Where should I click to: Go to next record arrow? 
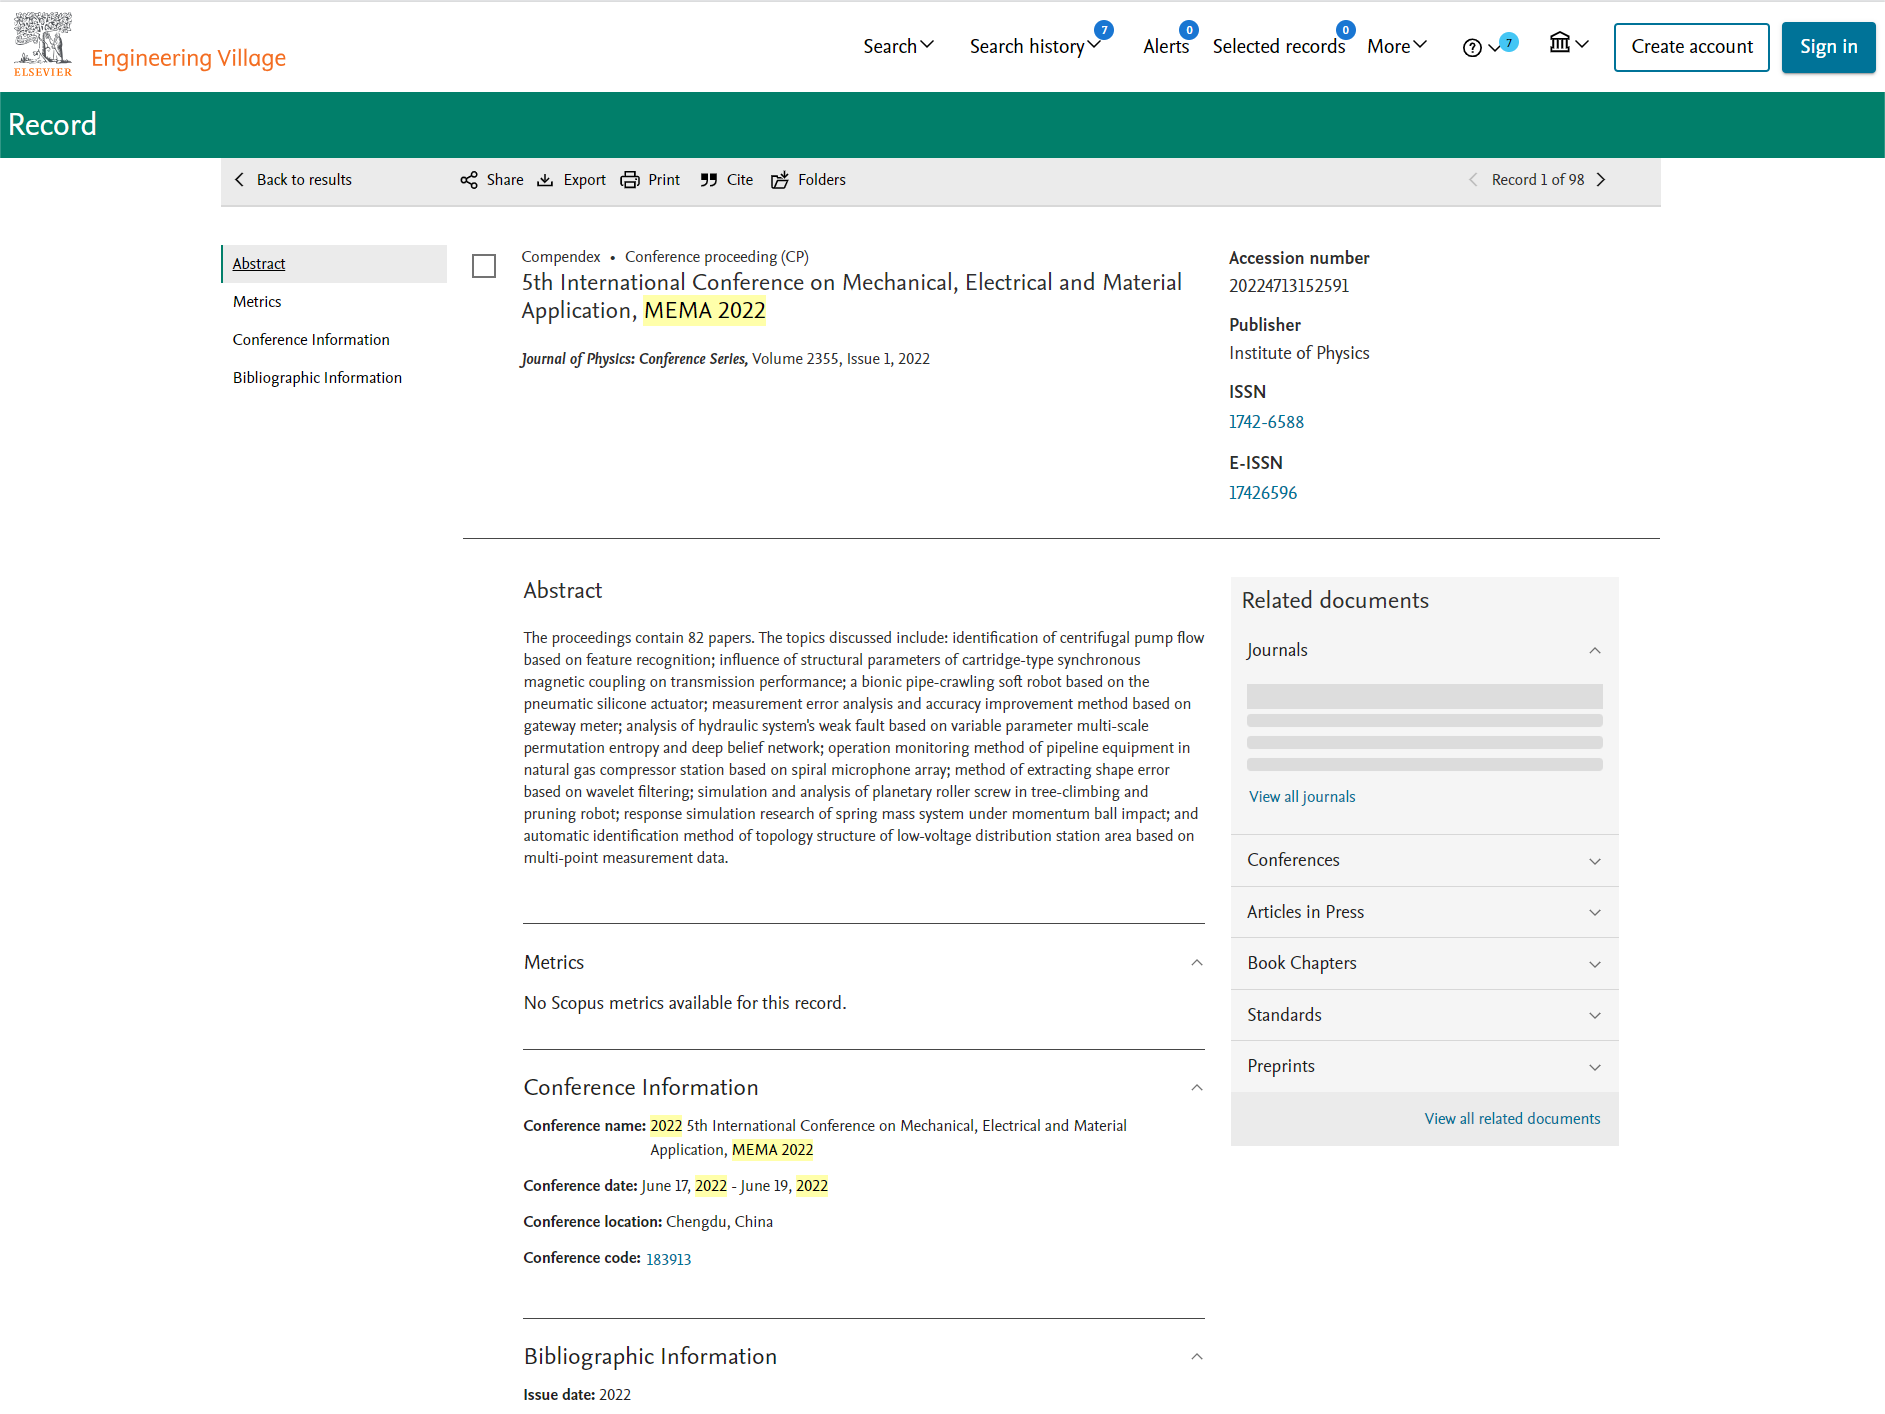point(1601,180)
